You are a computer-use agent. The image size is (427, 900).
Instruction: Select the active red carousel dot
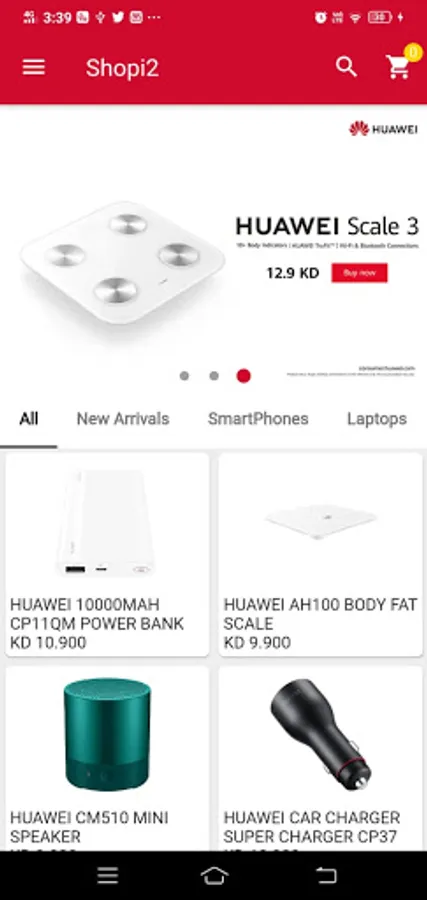pos(243,376)
